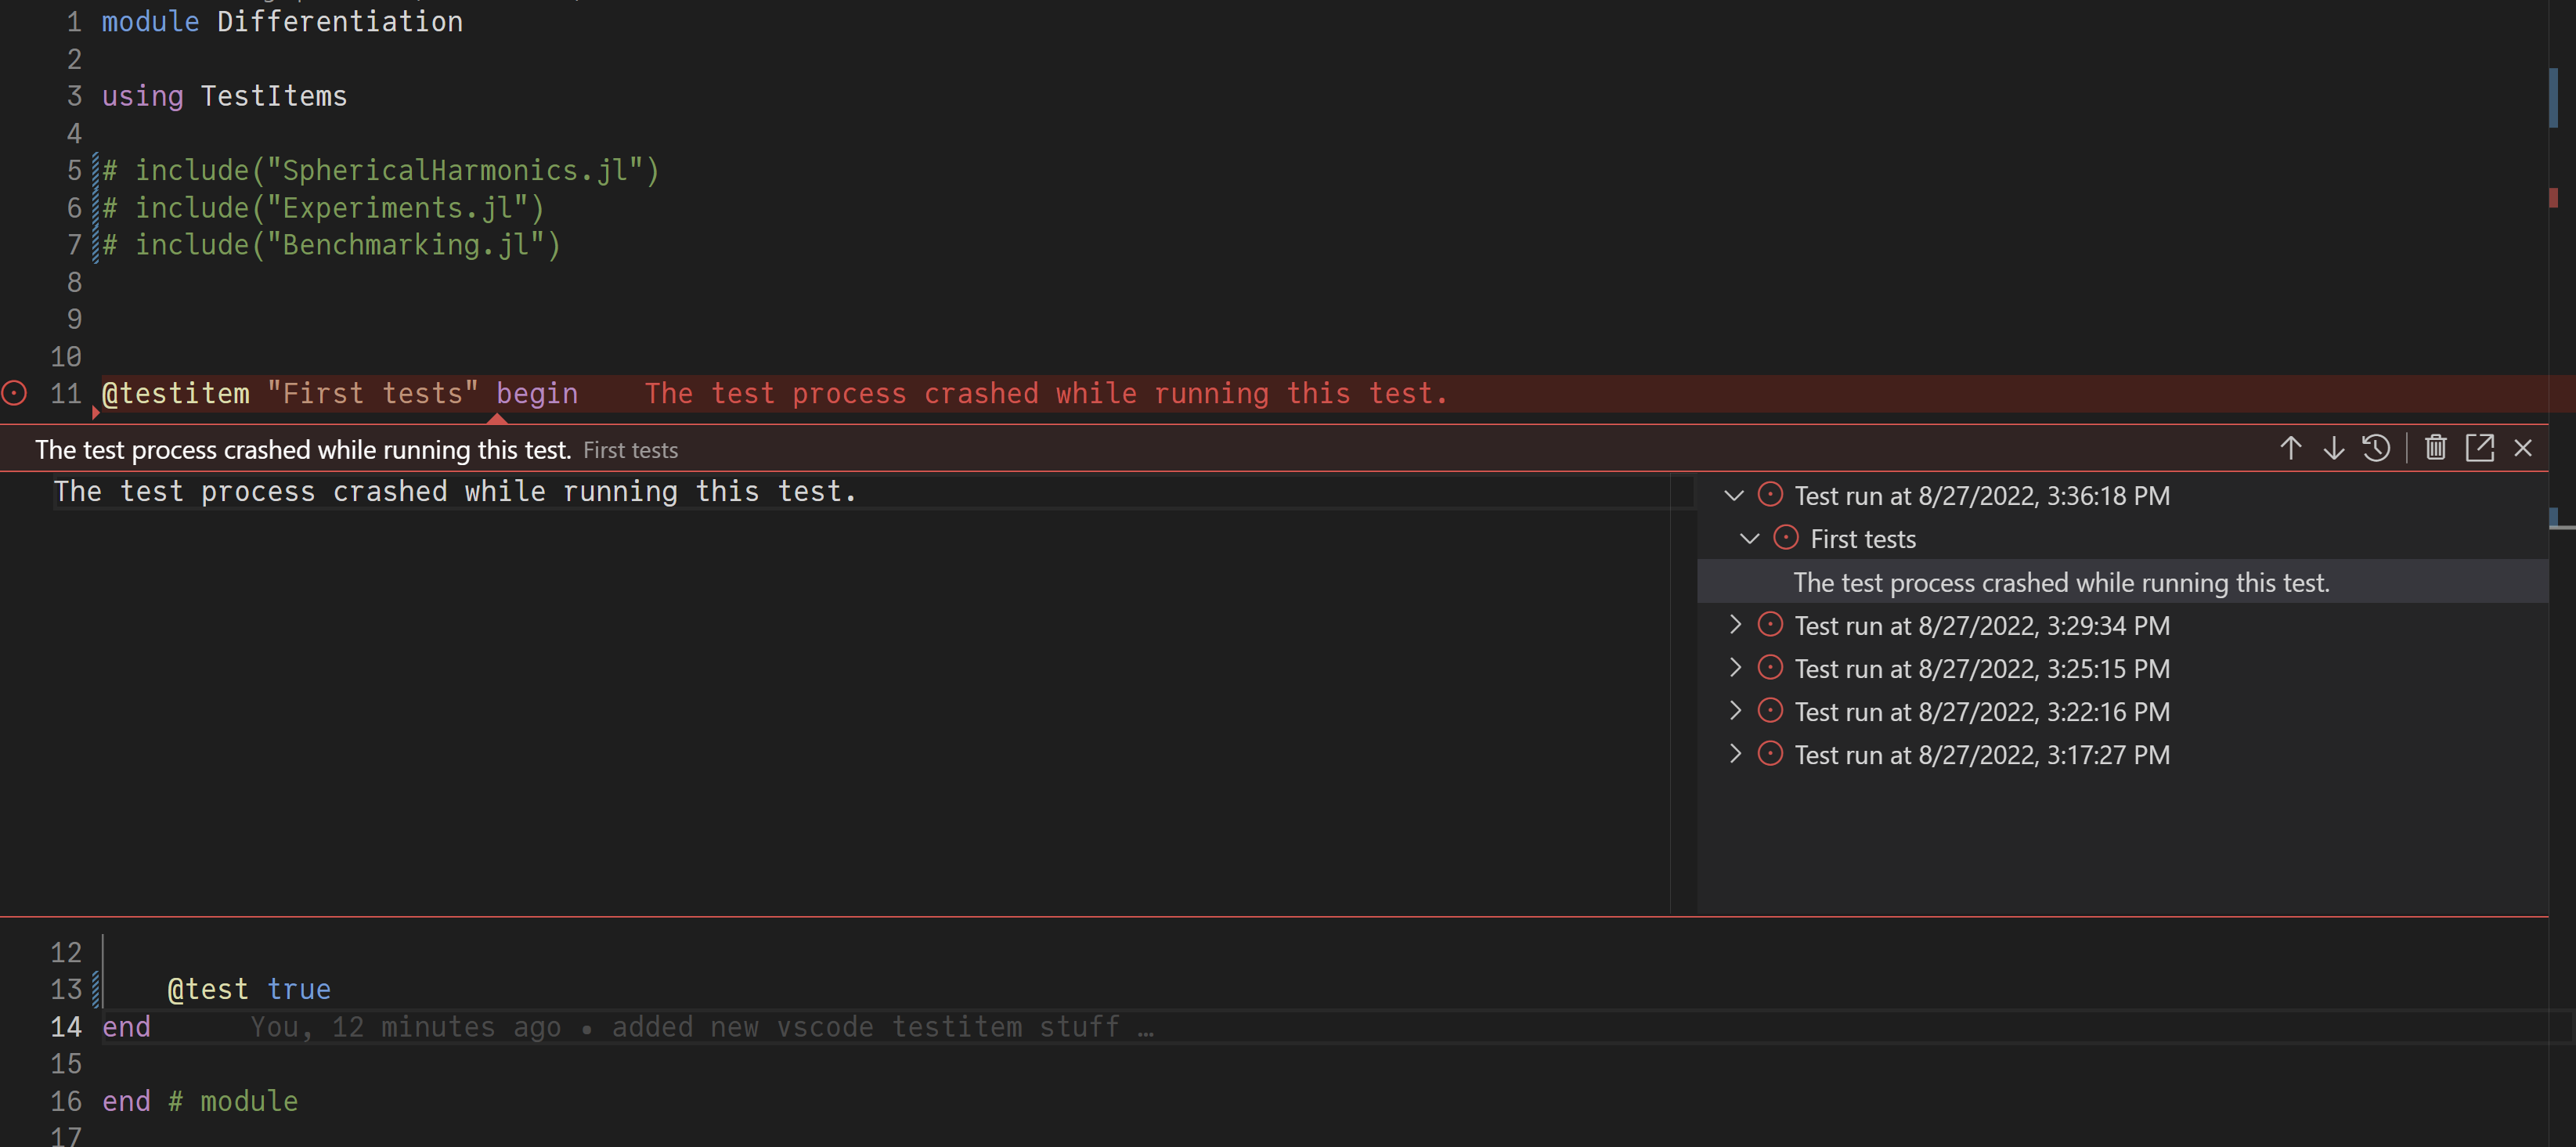Go to next test failure arrow

(2333, 447)
